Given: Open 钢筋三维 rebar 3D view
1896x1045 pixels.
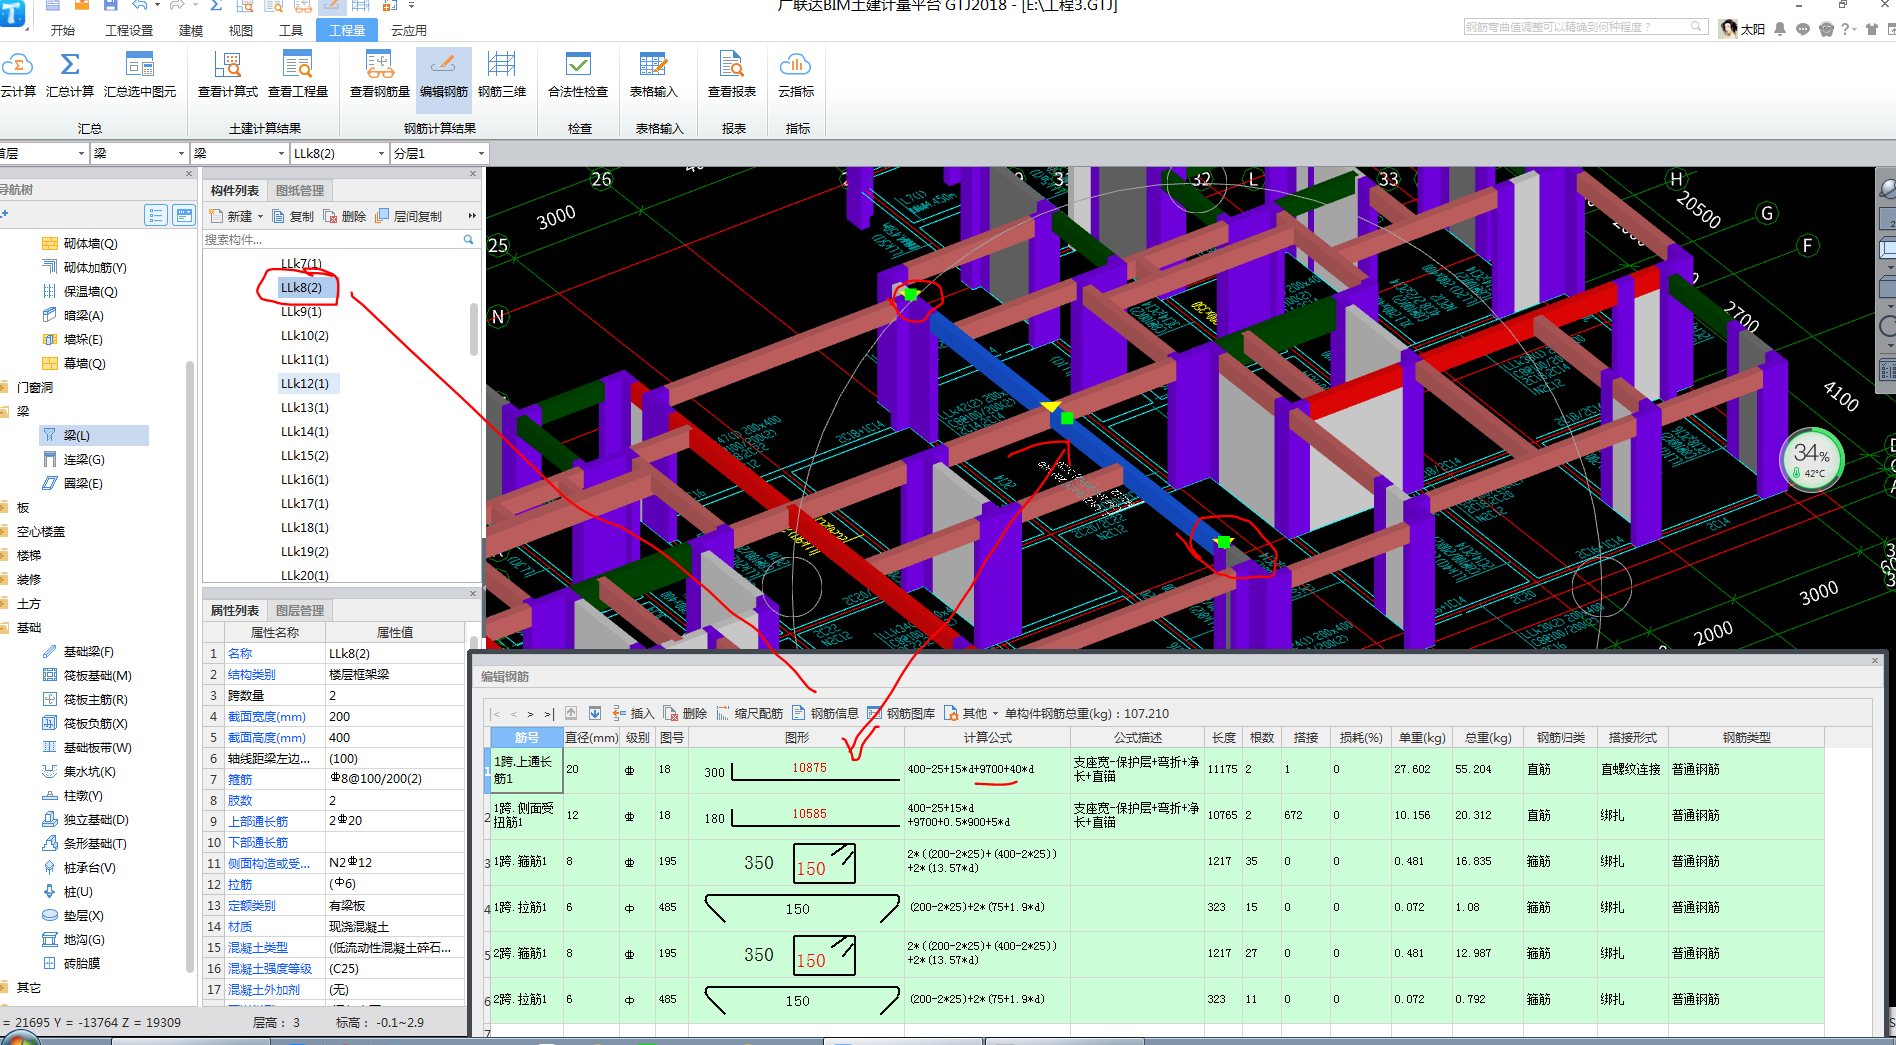Looking at the screenshot, I should tap(502, 75).
